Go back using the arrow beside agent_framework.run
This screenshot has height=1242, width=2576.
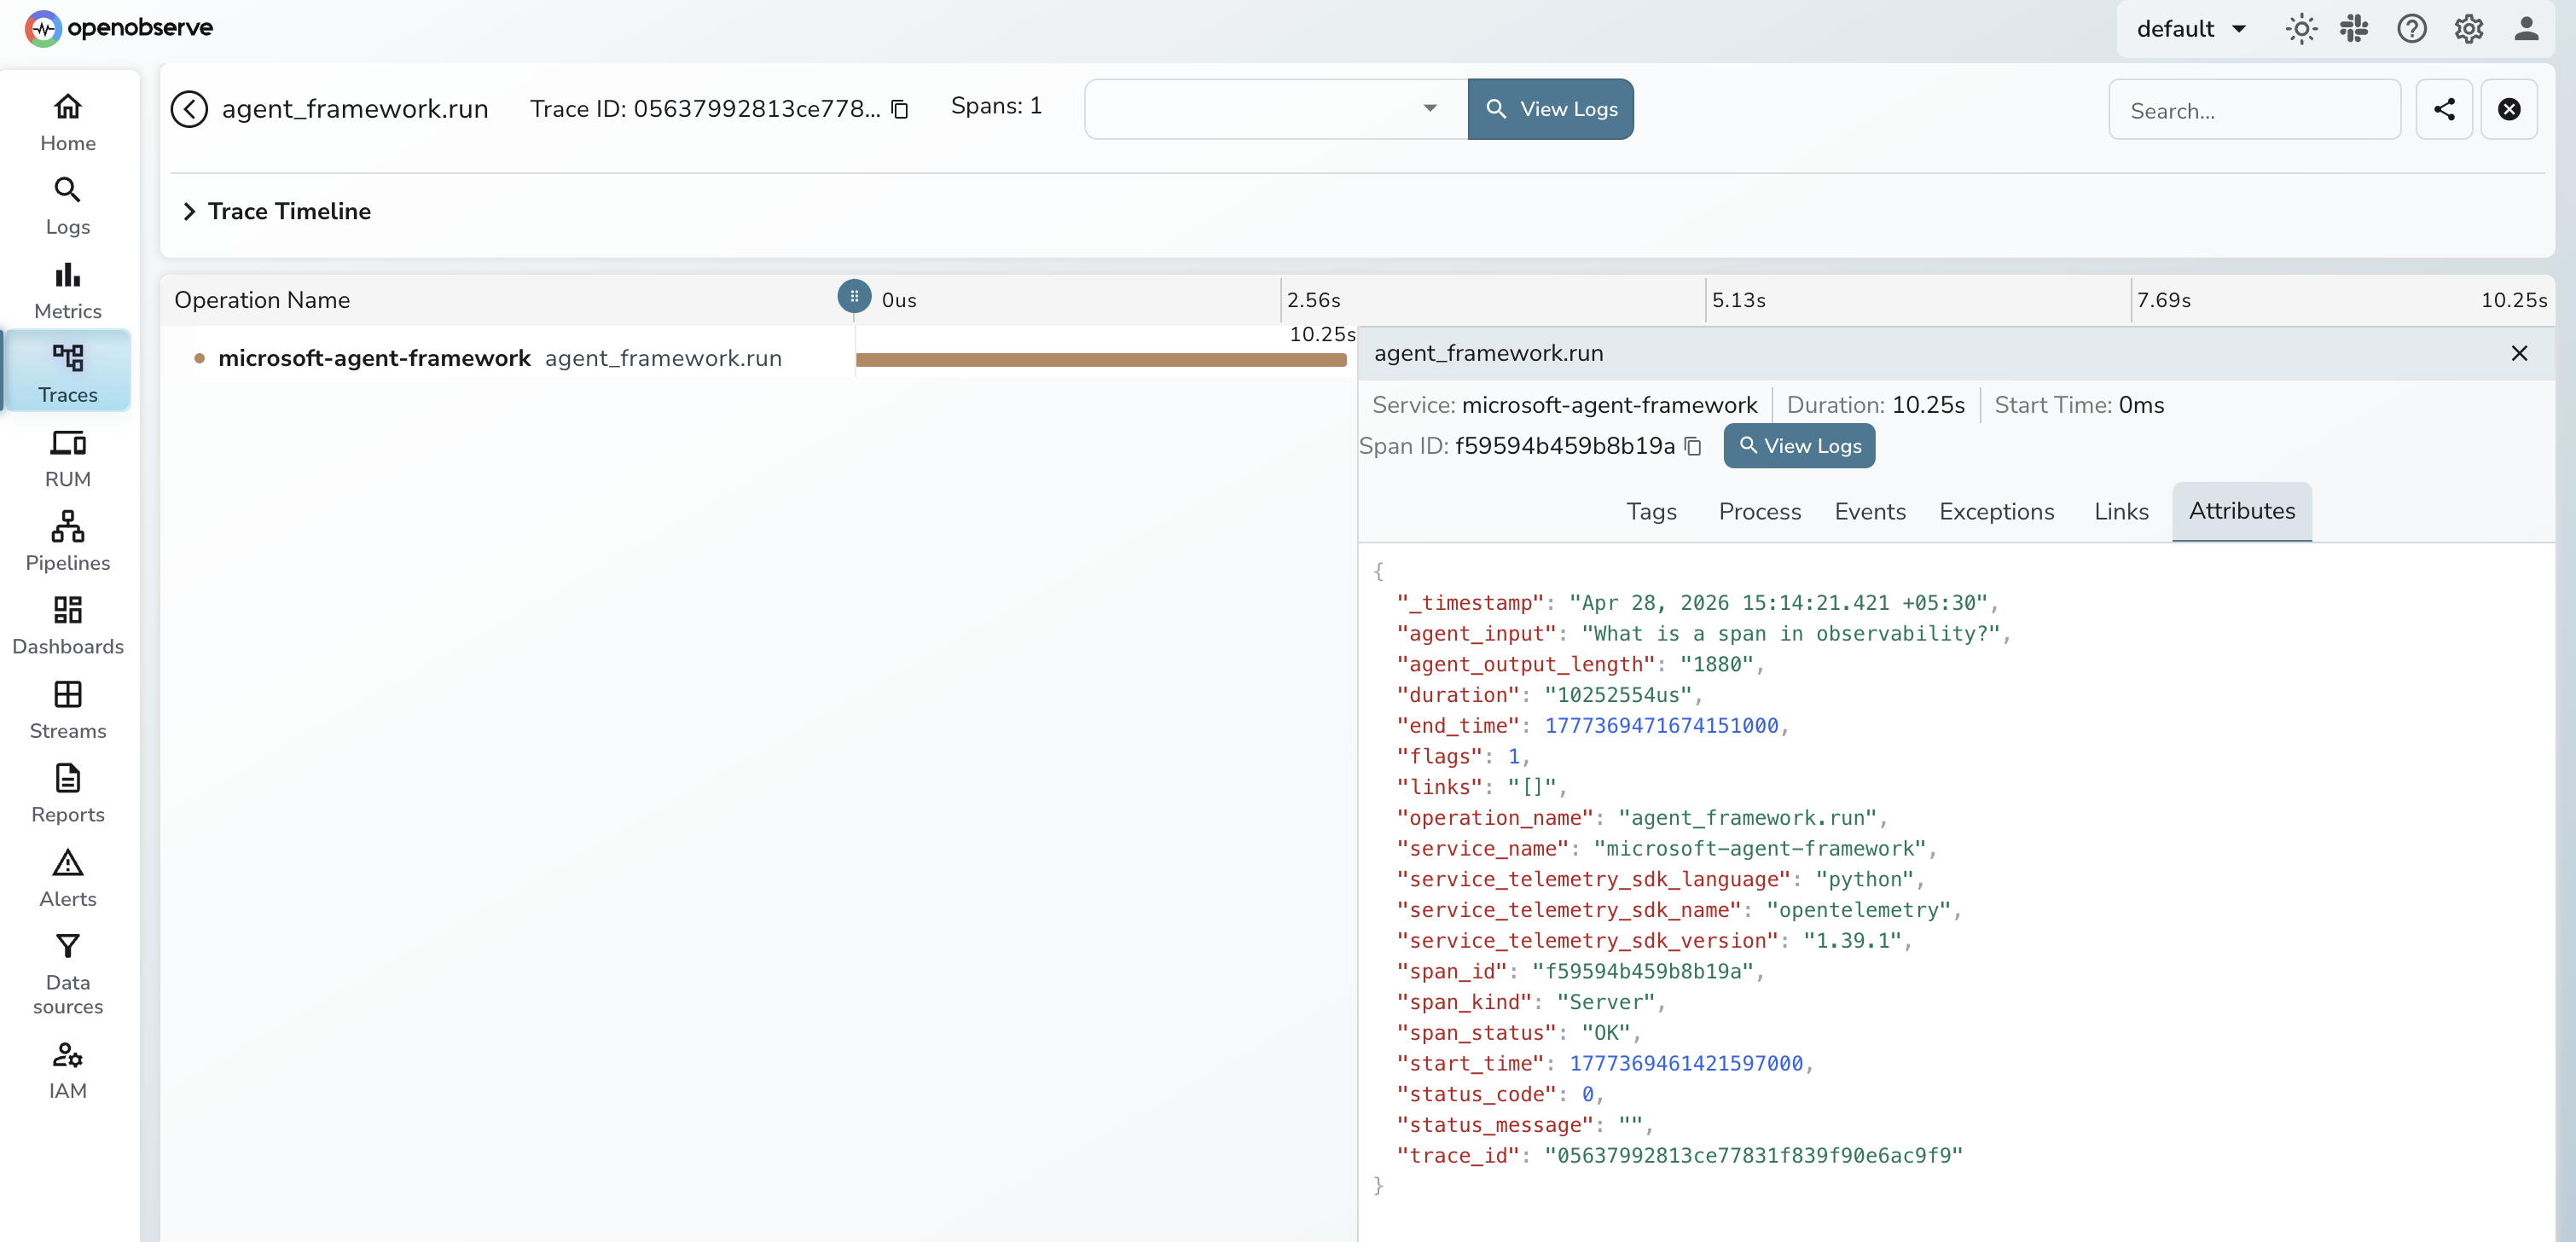click(x=189, y=108)
